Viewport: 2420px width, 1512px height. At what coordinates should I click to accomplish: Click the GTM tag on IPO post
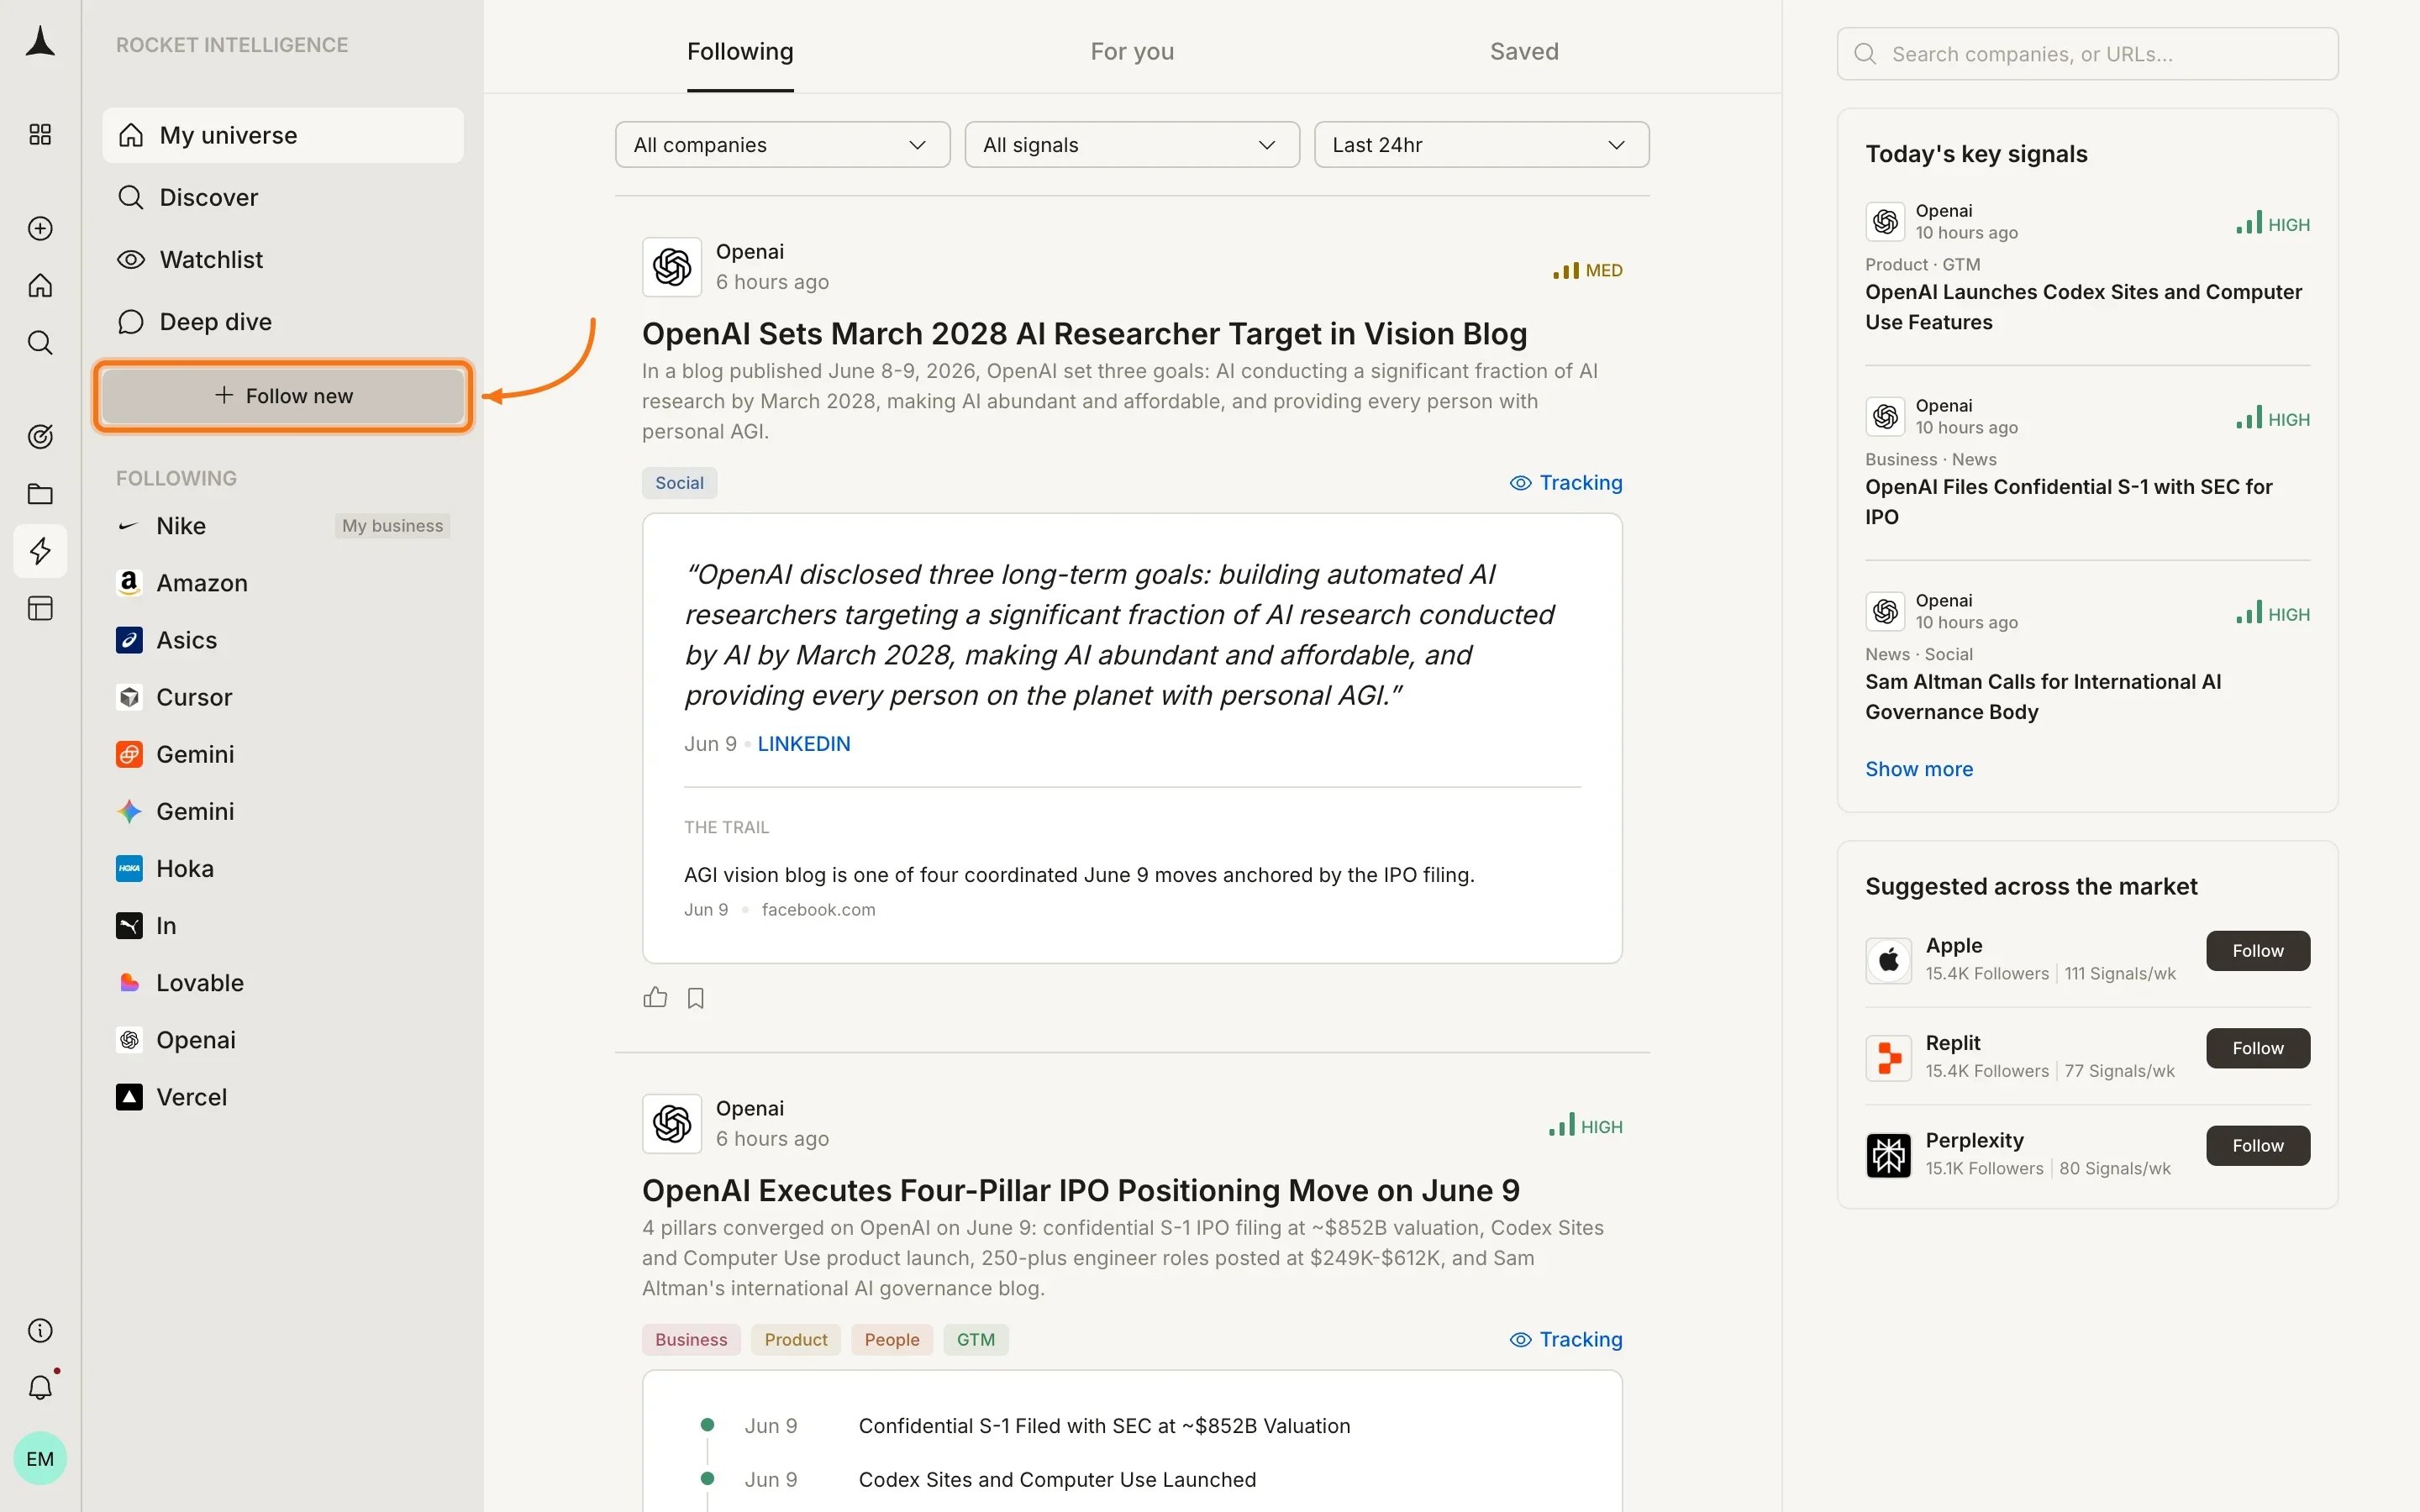[975, 1340]
